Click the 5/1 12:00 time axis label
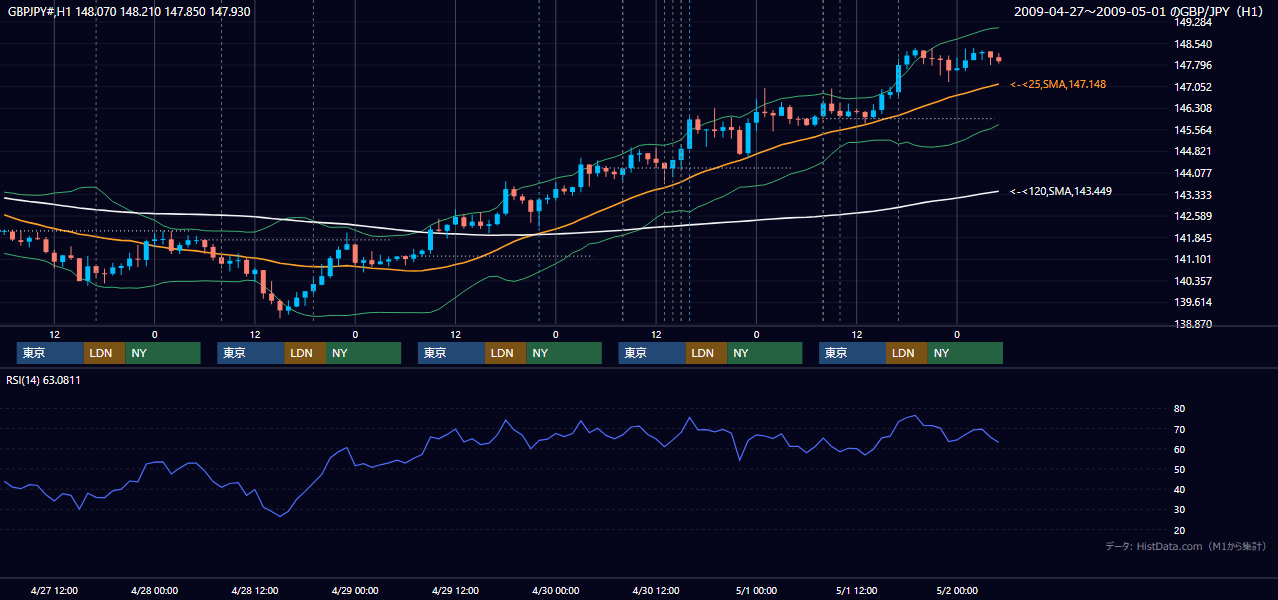1278x600 pixels. pos(857,590)
